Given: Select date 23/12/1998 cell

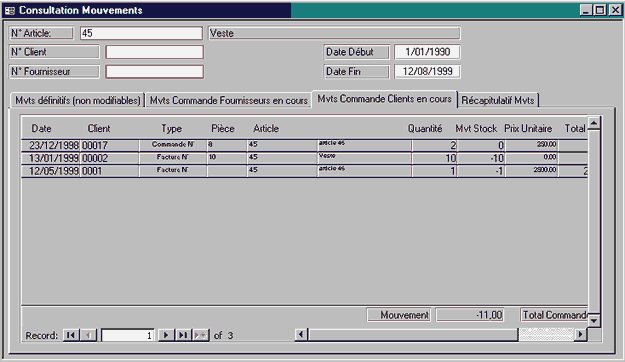Looking at the screenshot, I should 51,145.
